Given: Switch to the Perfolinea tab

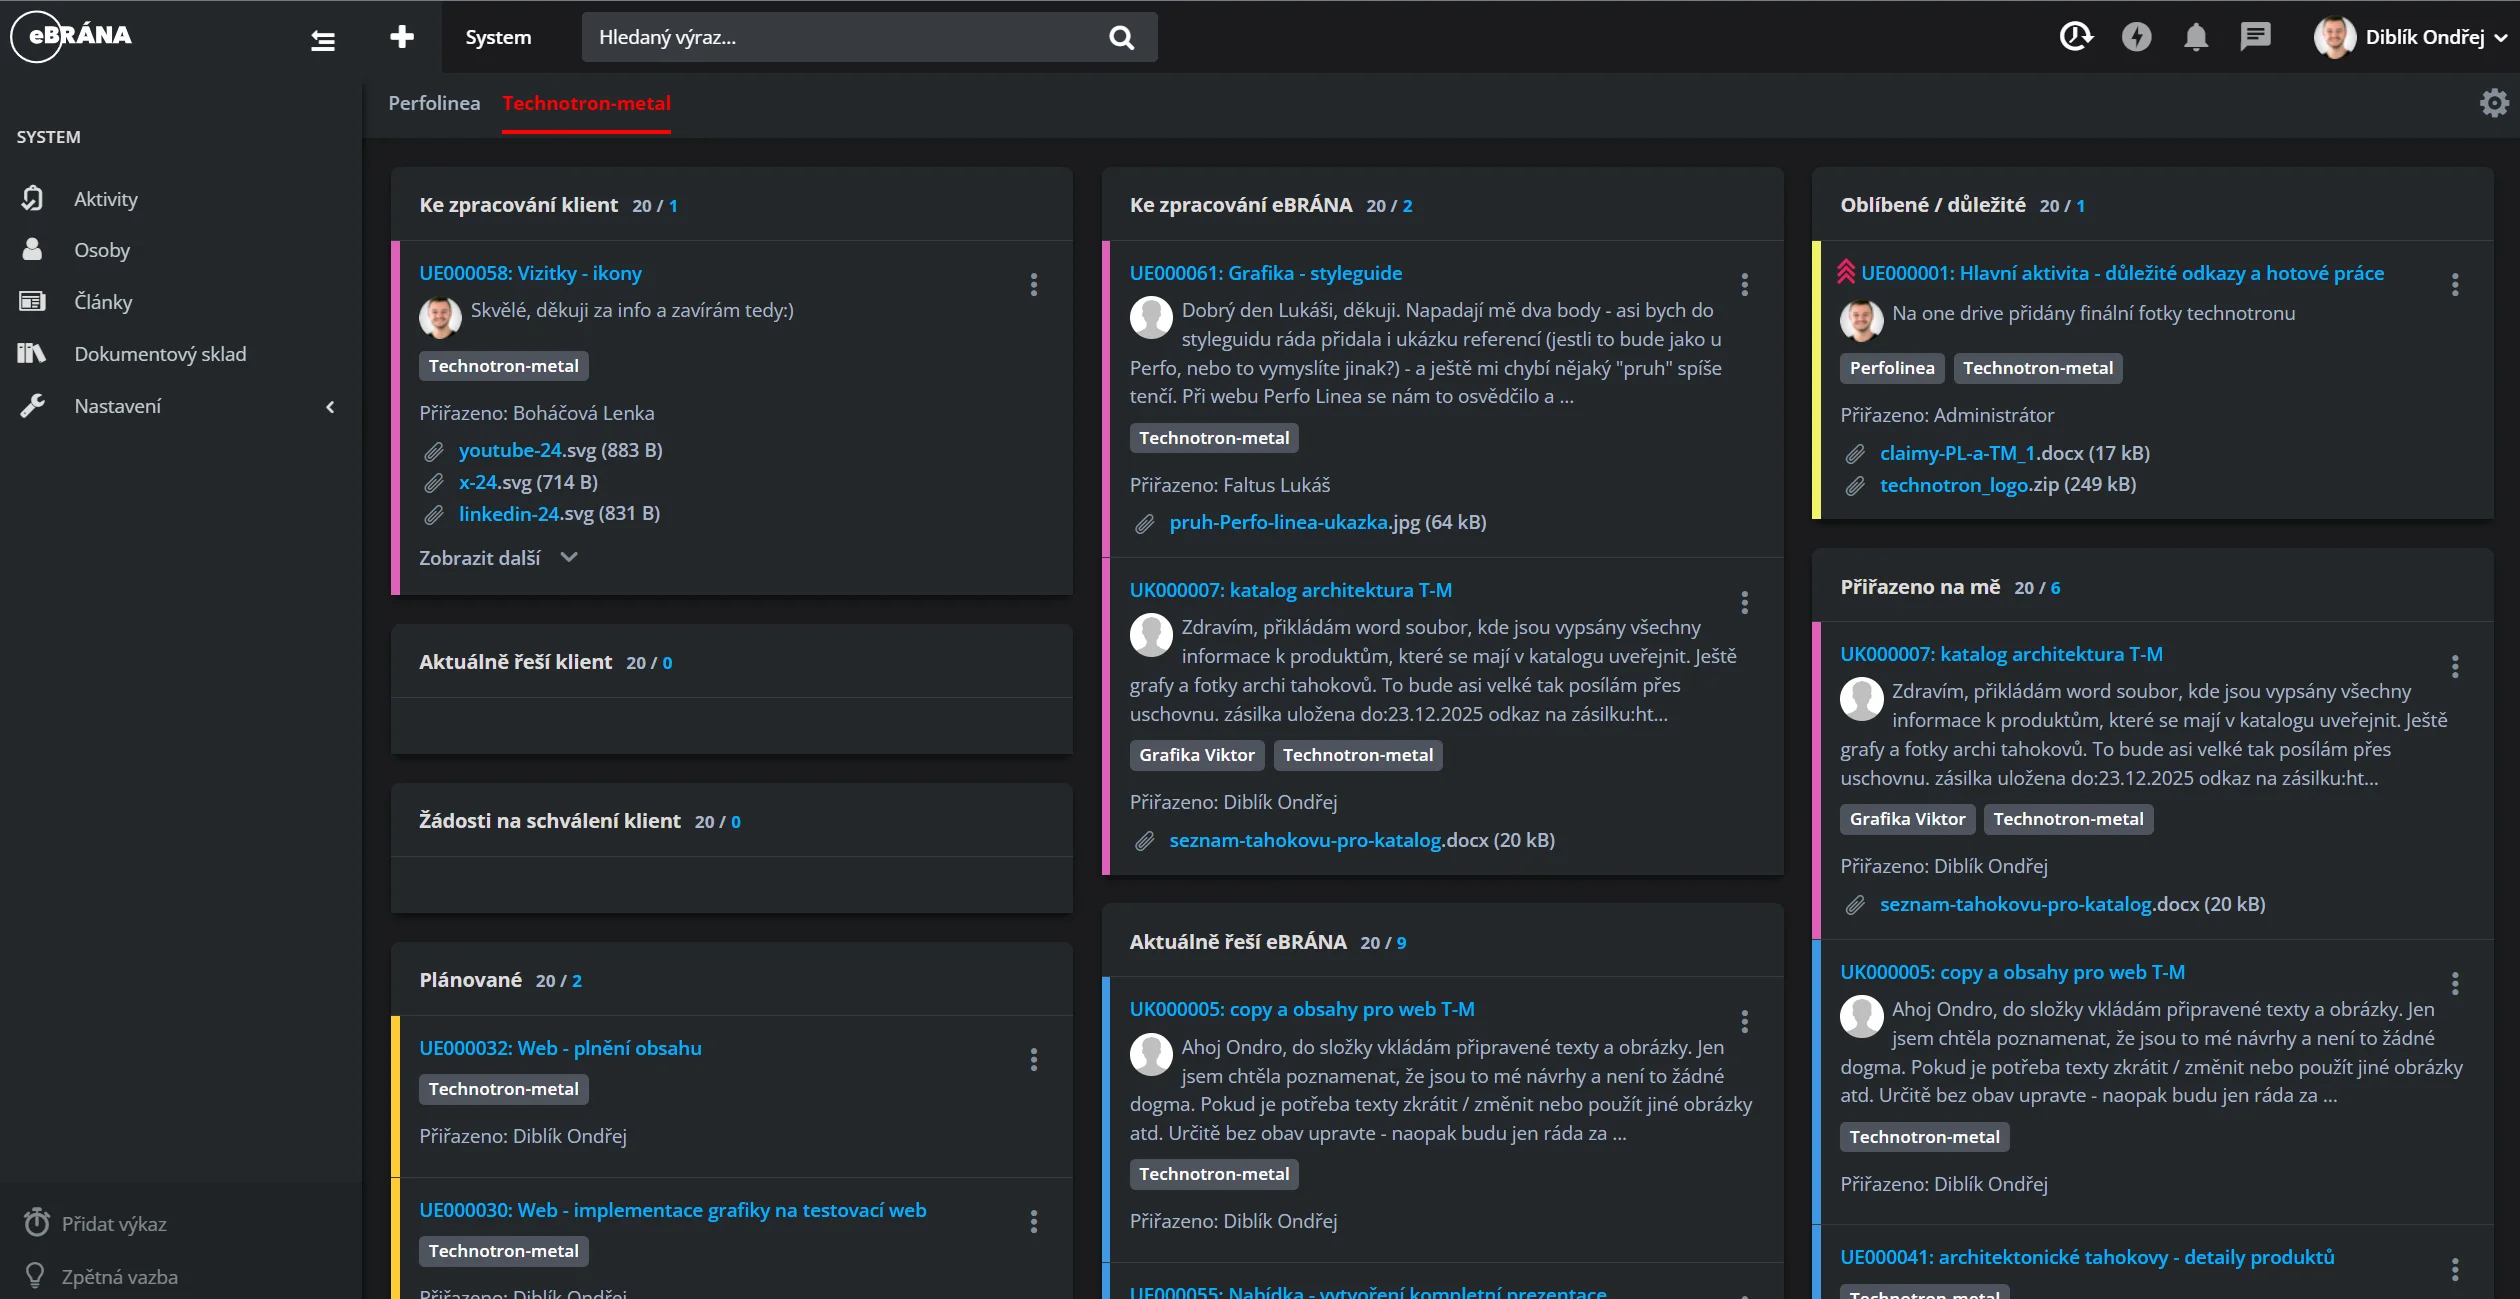Looking at the screenshot, I should pyautogui.click(x=434, y=103).
